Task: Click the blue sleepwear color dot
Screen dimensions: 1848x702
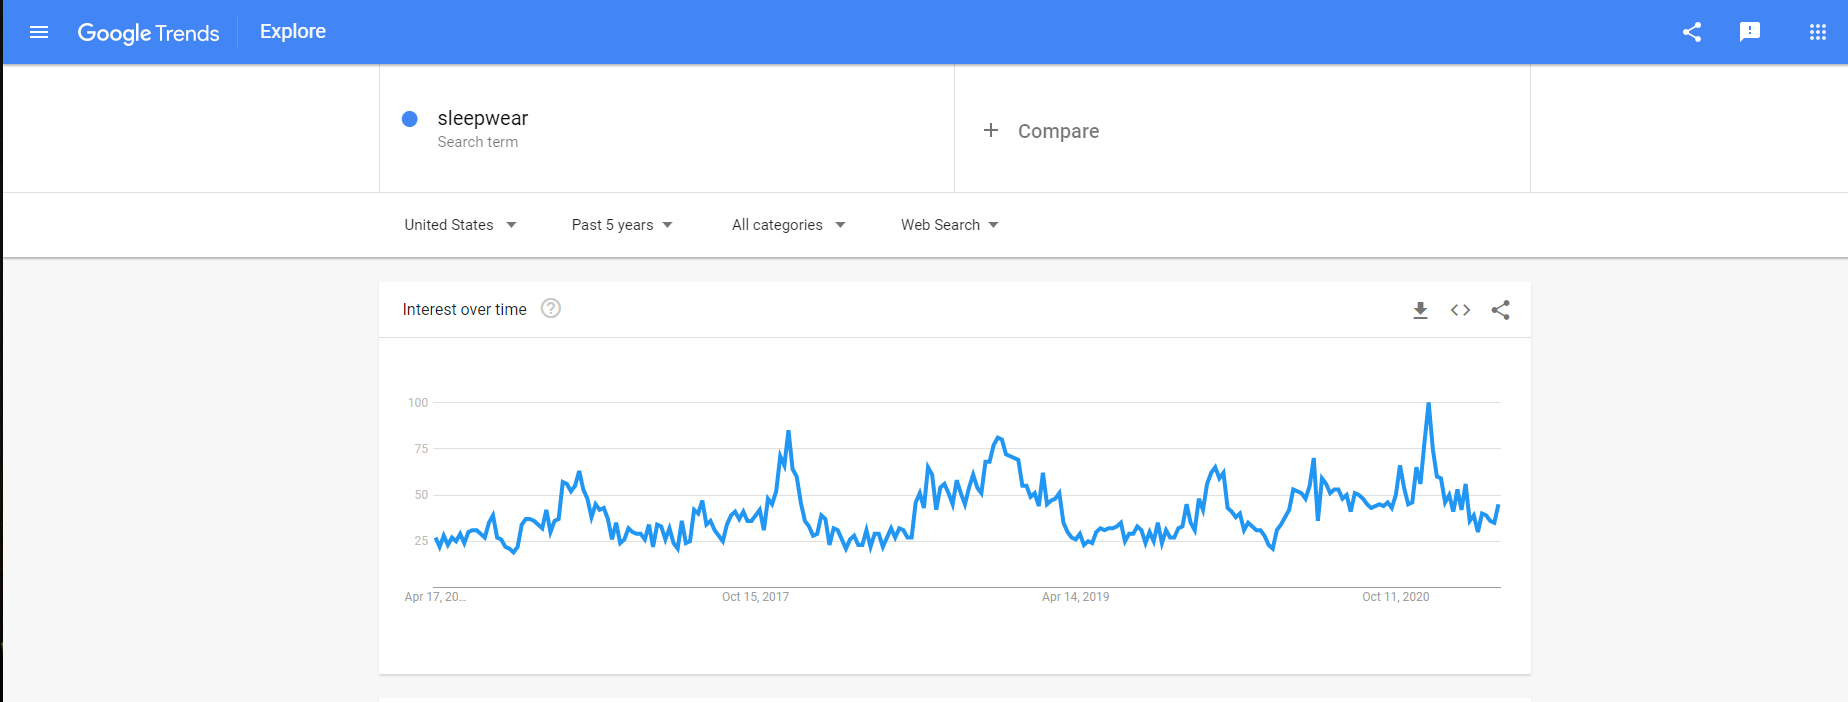Action: (x=410, y=119)
